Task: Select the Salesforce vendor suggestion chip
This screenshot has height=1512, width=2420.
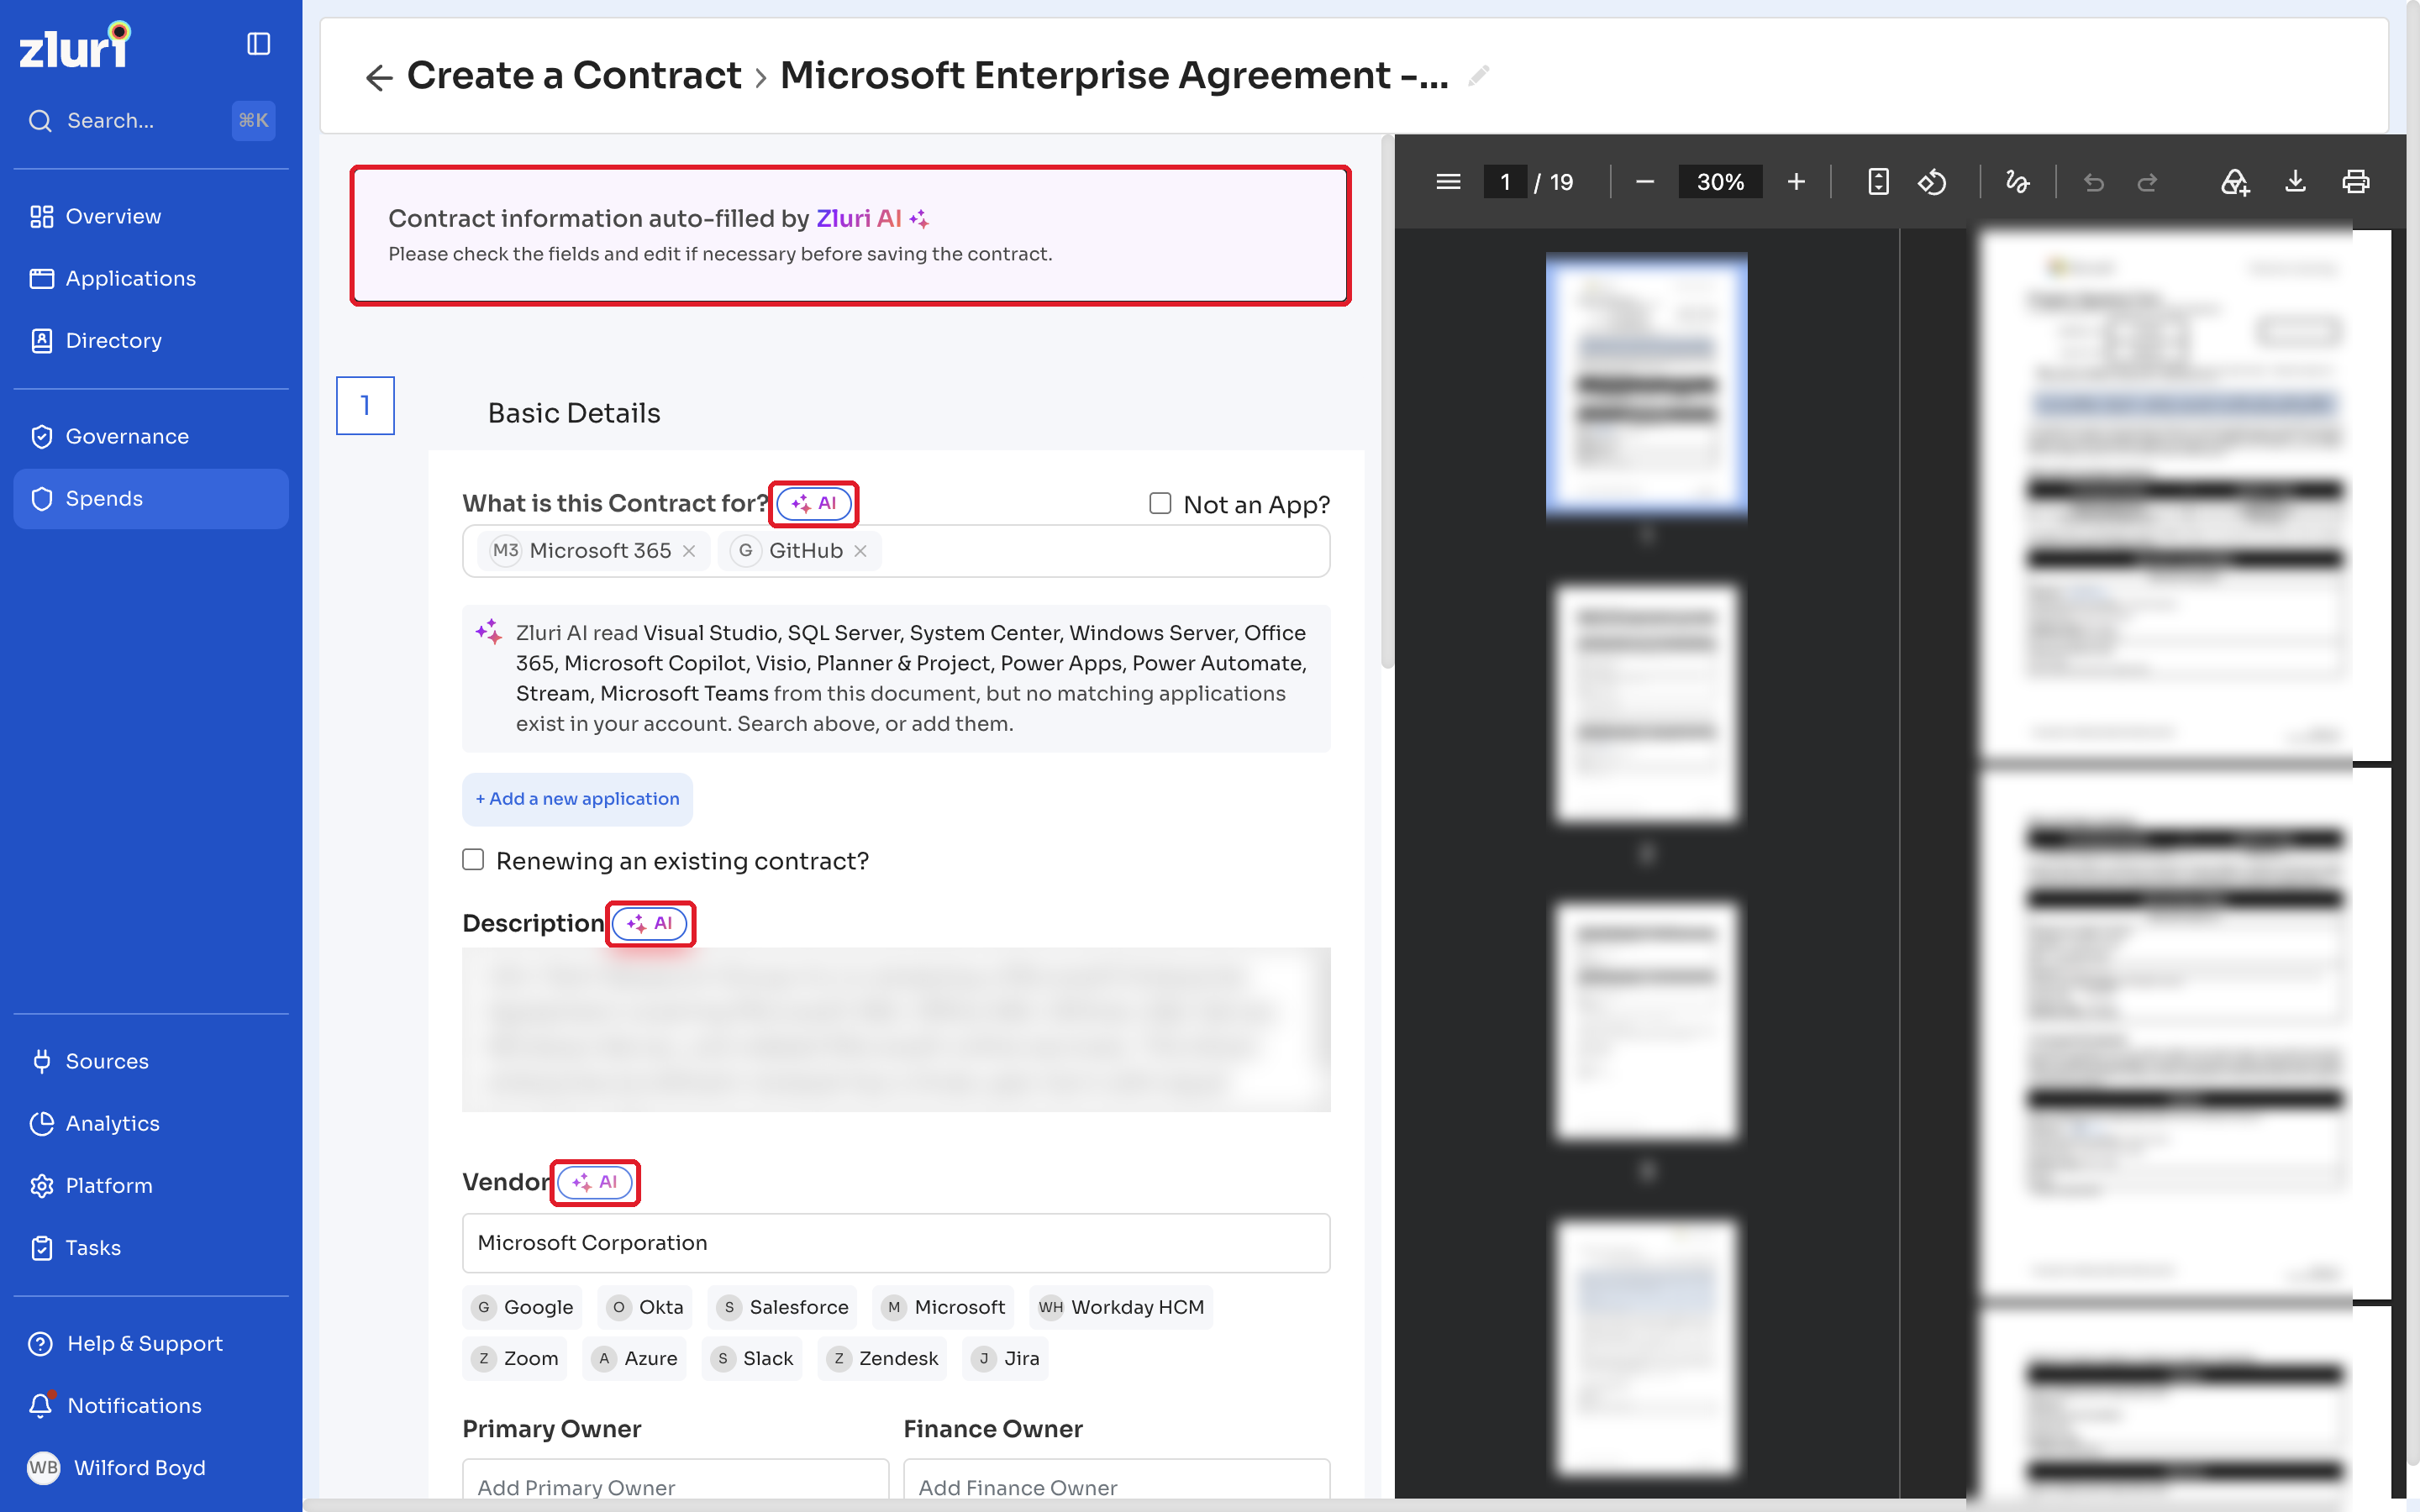Action: pyautogui.click(x=783, y=1307)
